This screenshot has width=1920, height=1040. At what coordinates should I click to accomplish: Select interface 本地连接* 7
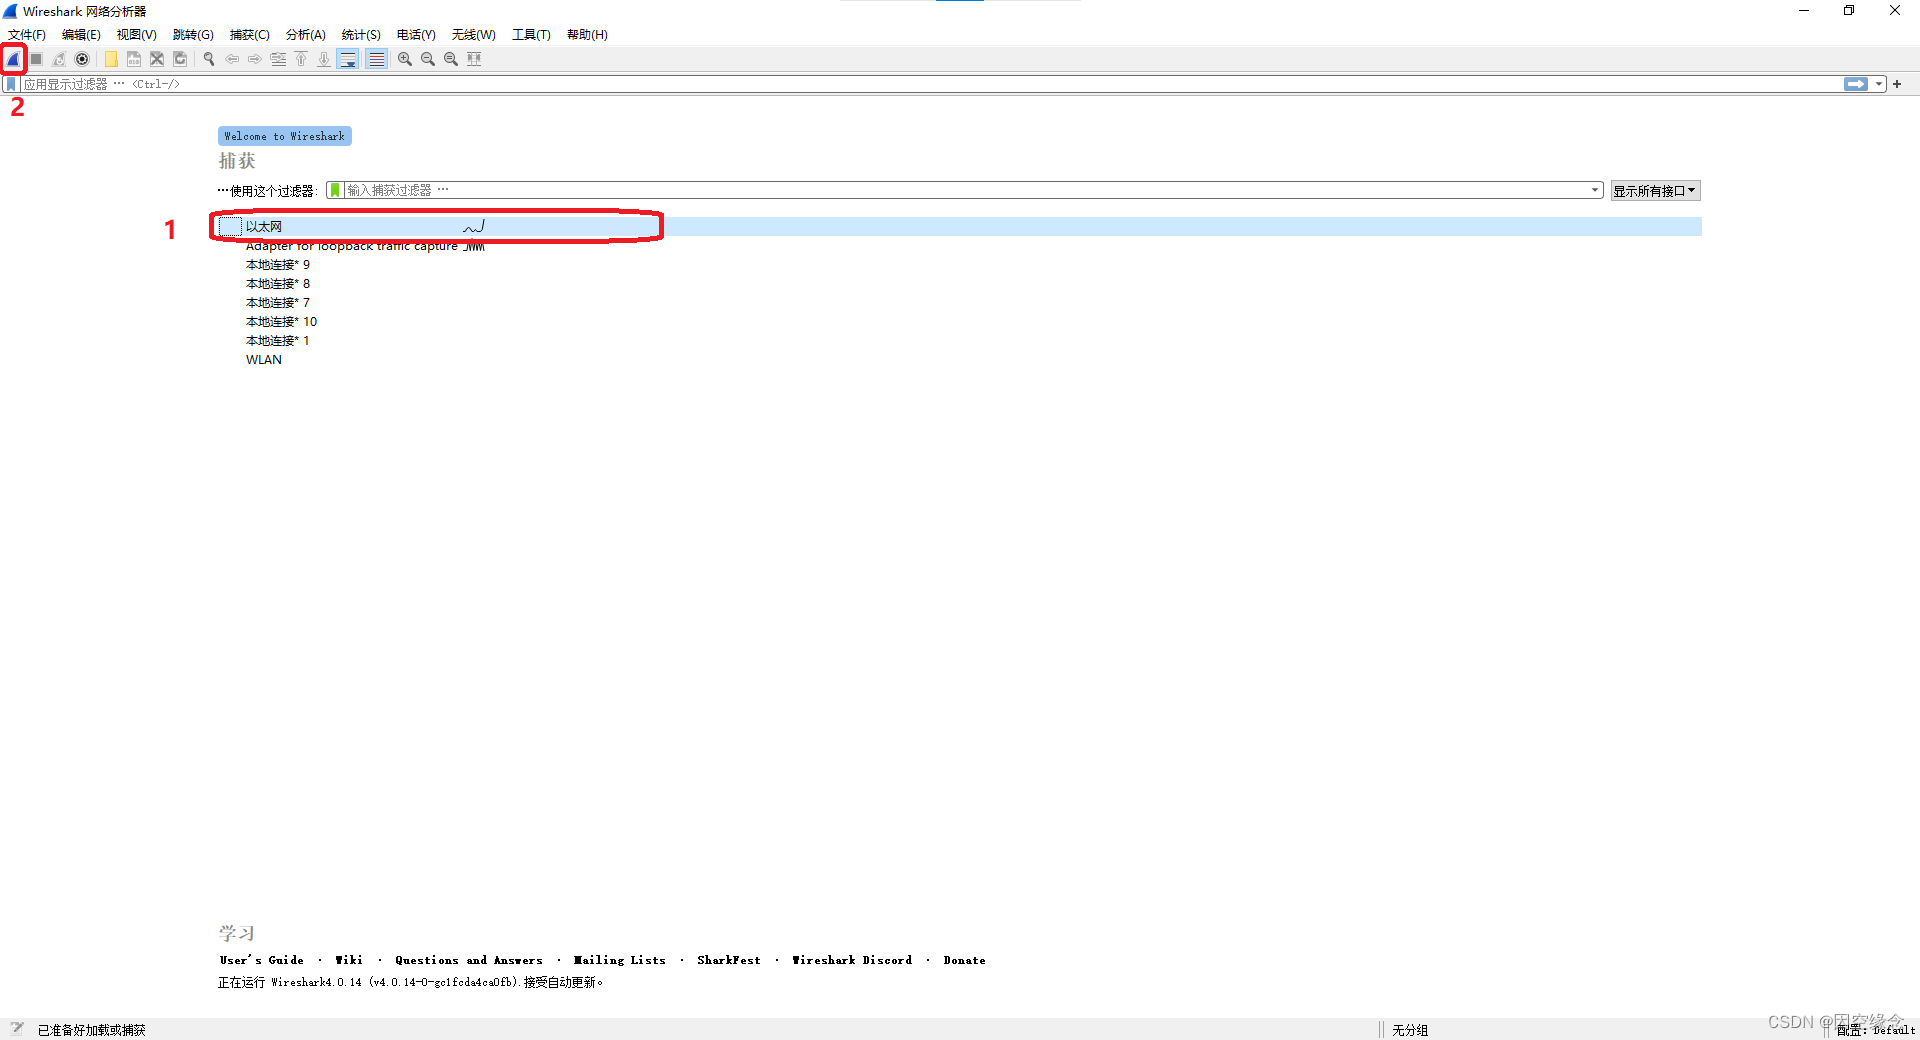coord(960,303)
